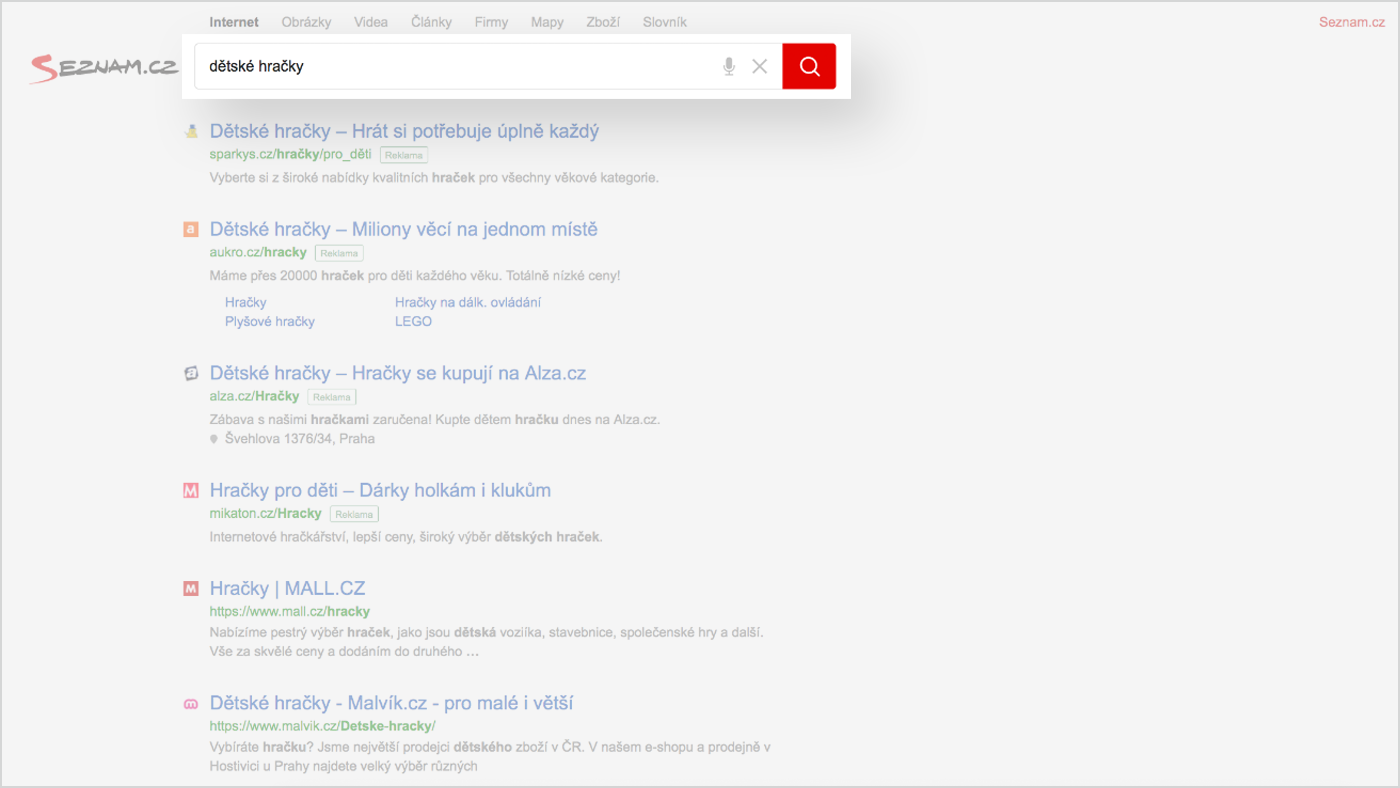
Task: Click the Reklama badge beside sparkys.cz
Action: point(404,155)
